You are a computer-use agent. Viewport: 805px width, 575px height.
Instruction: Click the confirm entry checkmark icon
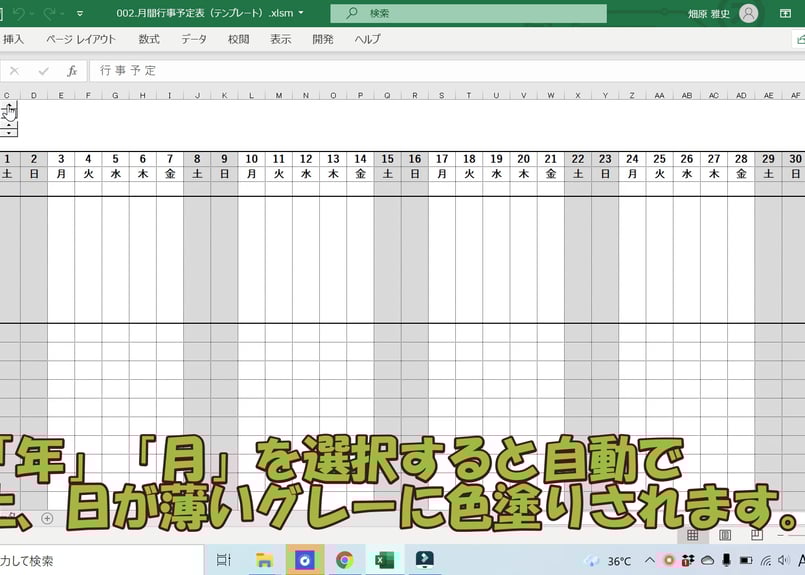(x=43, y=71)
